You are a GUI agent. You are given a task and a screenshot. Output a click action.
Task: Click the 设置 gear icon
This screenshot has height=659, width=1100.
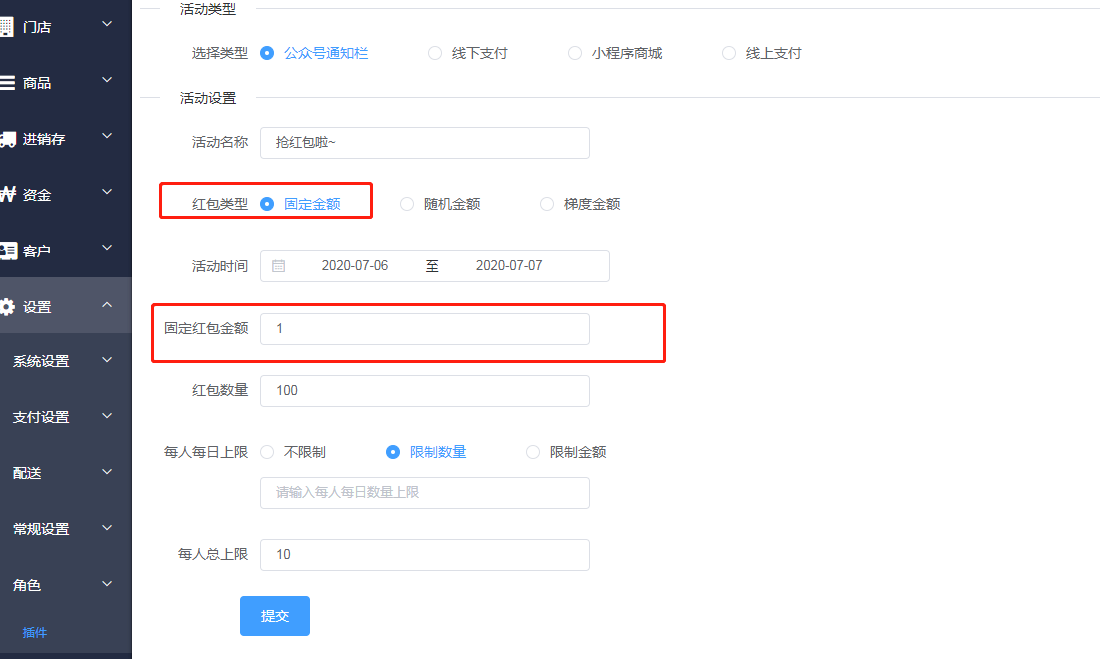(x=7, y=307)
